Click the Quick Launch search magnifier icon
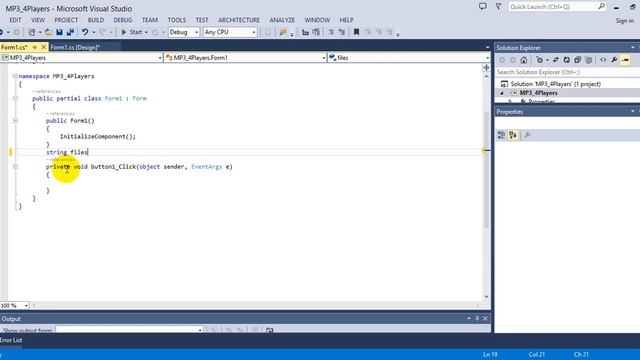The width and height of the screenshot is (640, 360). click(602, 7)
